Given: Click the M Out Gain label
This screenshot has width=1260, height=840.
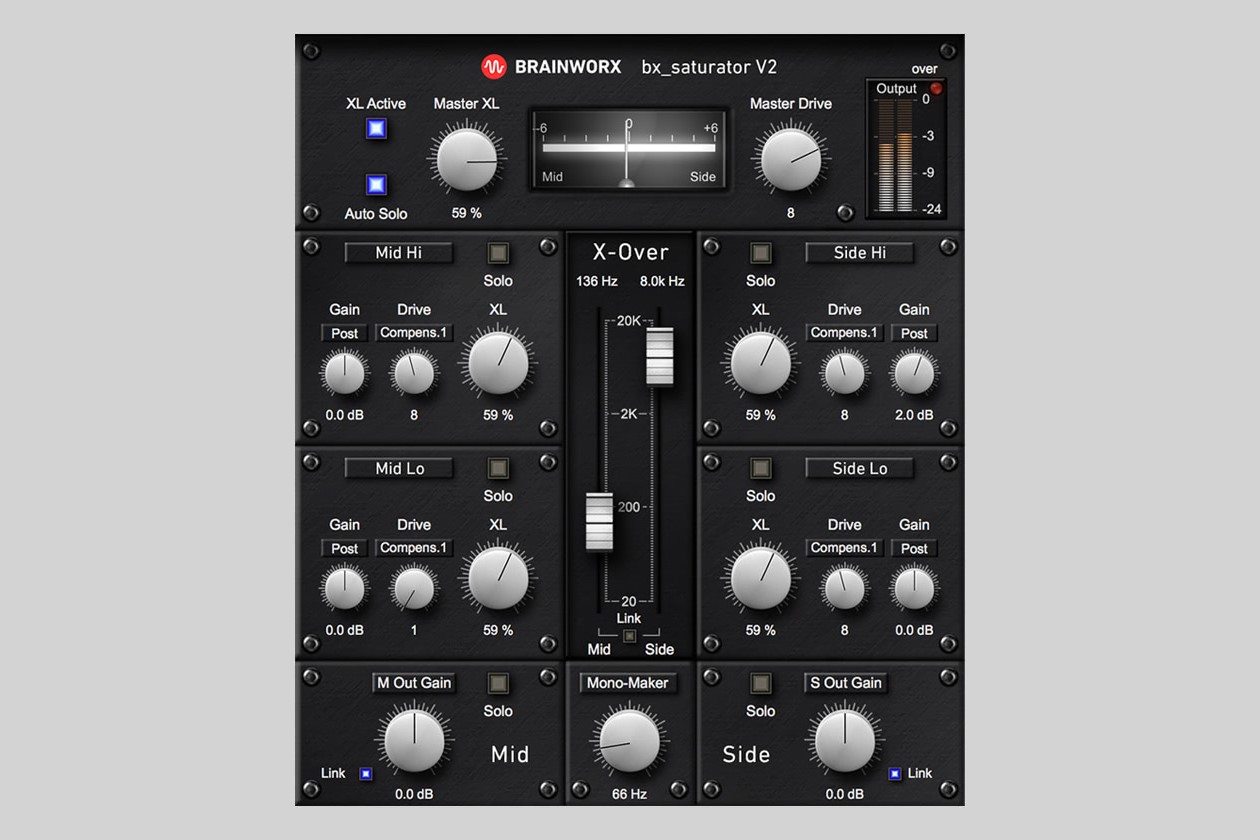Looking at the screenshot, I should 414,683.
